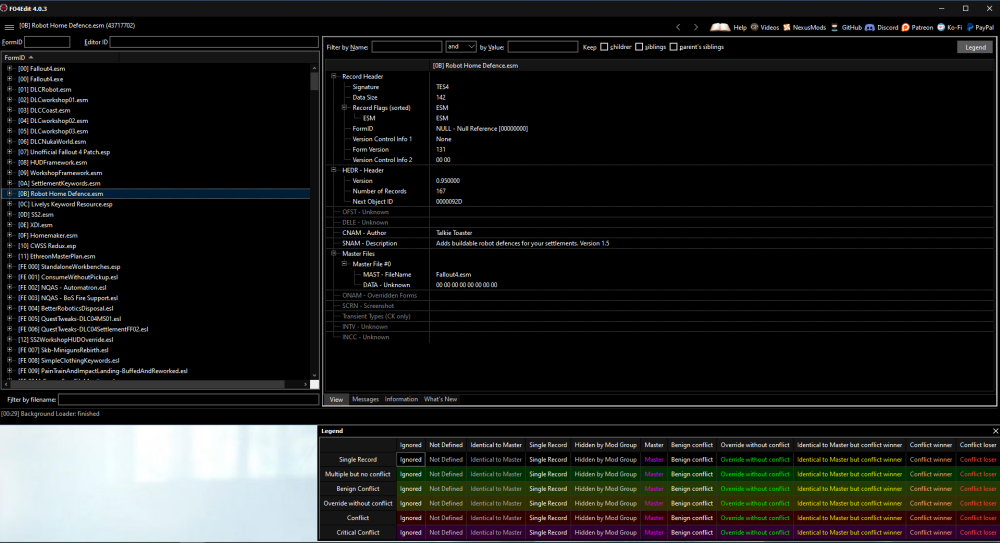The width and height of the screenshot is (1000, 543).
Task: Collapse the Master Files node
Action: pyautogui.click(x=334, y=253)
